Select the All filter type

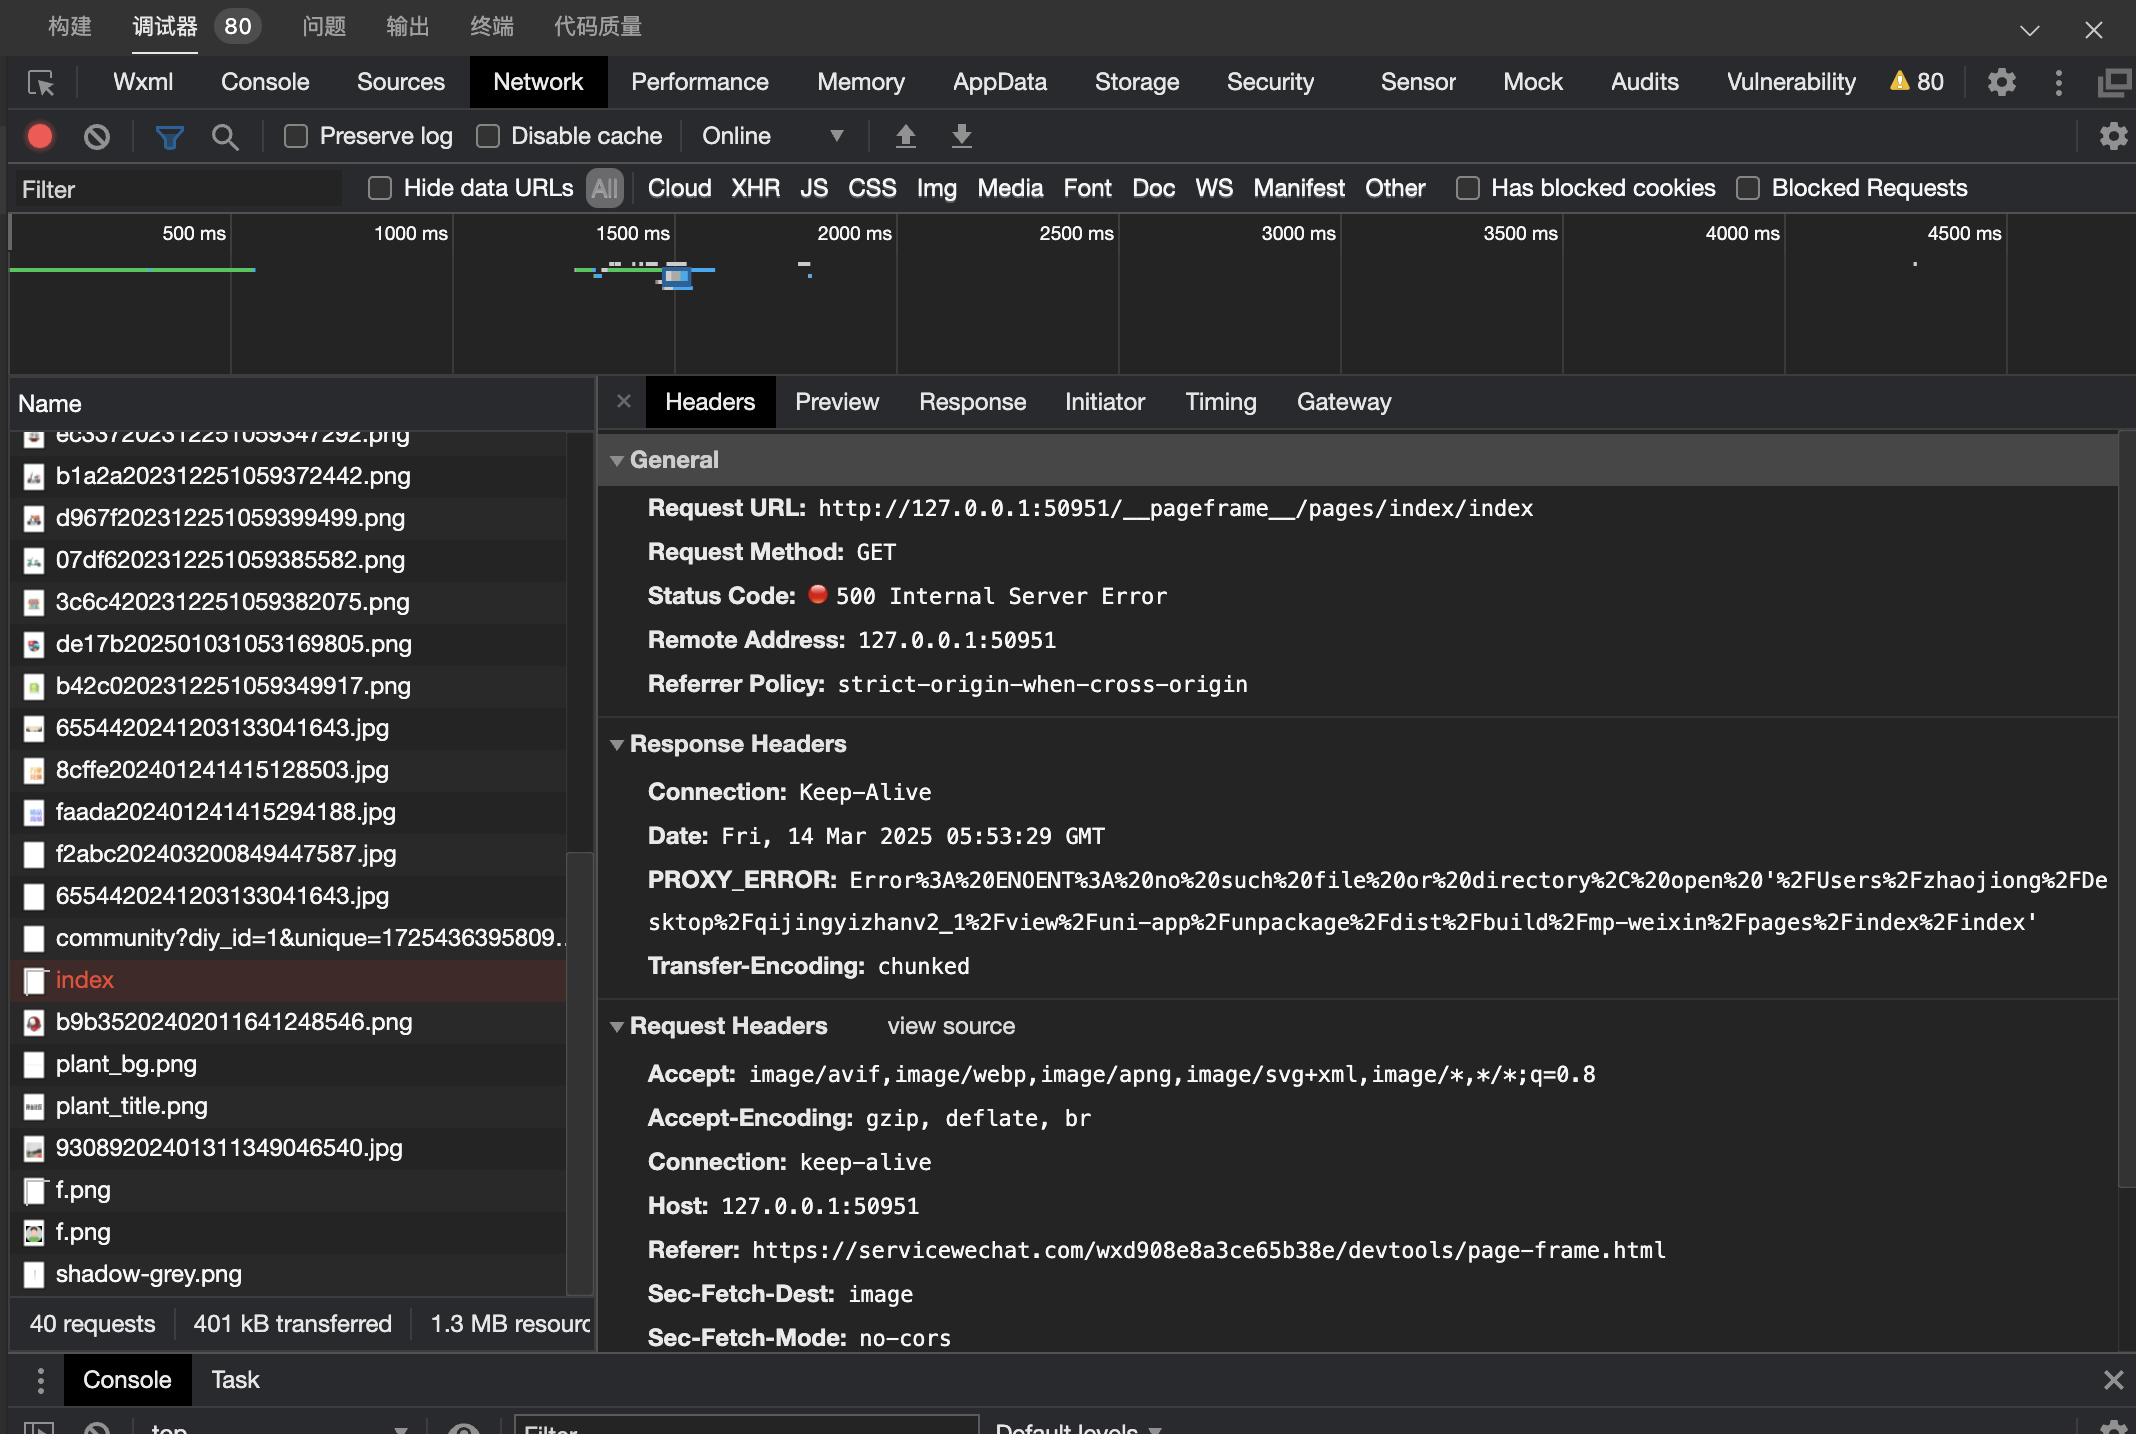604,188
